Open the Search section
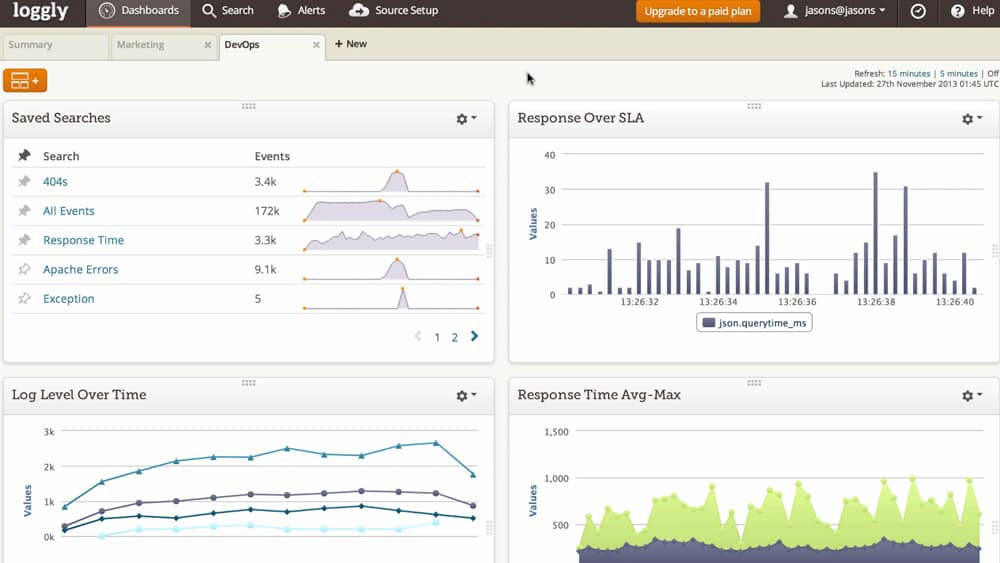 pos(228,11)
